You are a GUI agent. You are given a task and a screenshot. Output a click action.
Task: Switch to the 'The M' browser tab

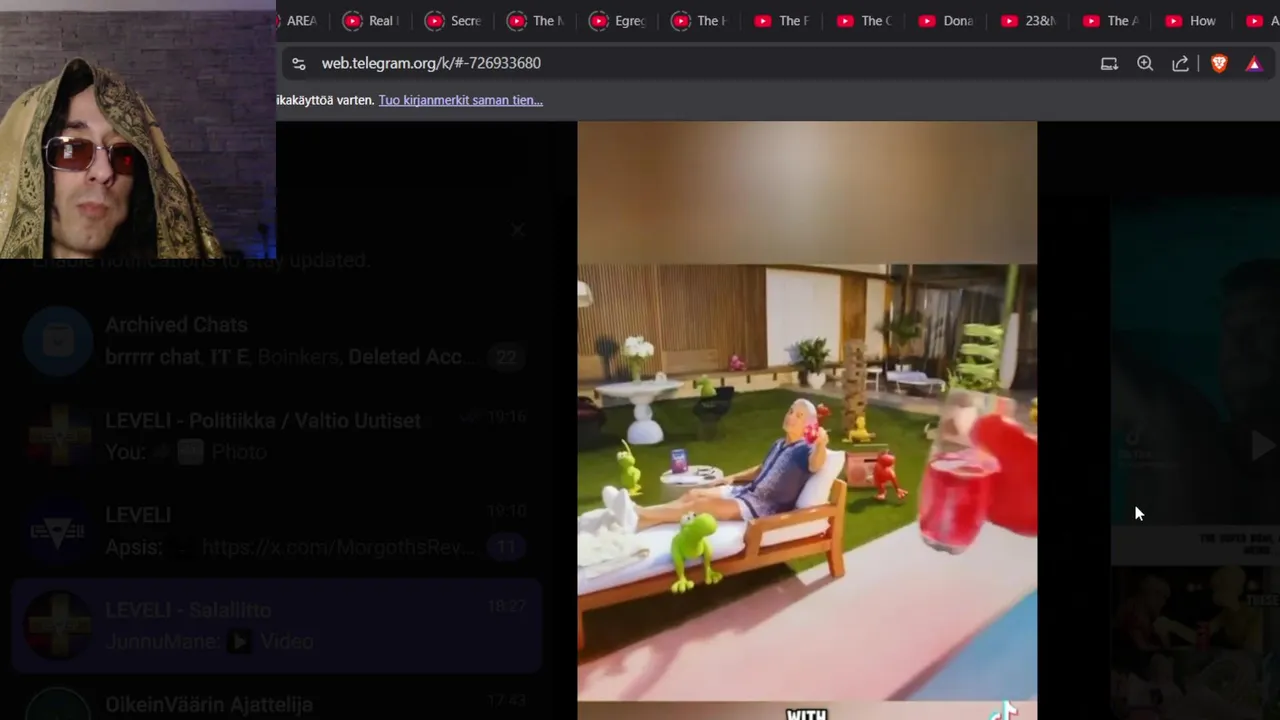[535, 20]
